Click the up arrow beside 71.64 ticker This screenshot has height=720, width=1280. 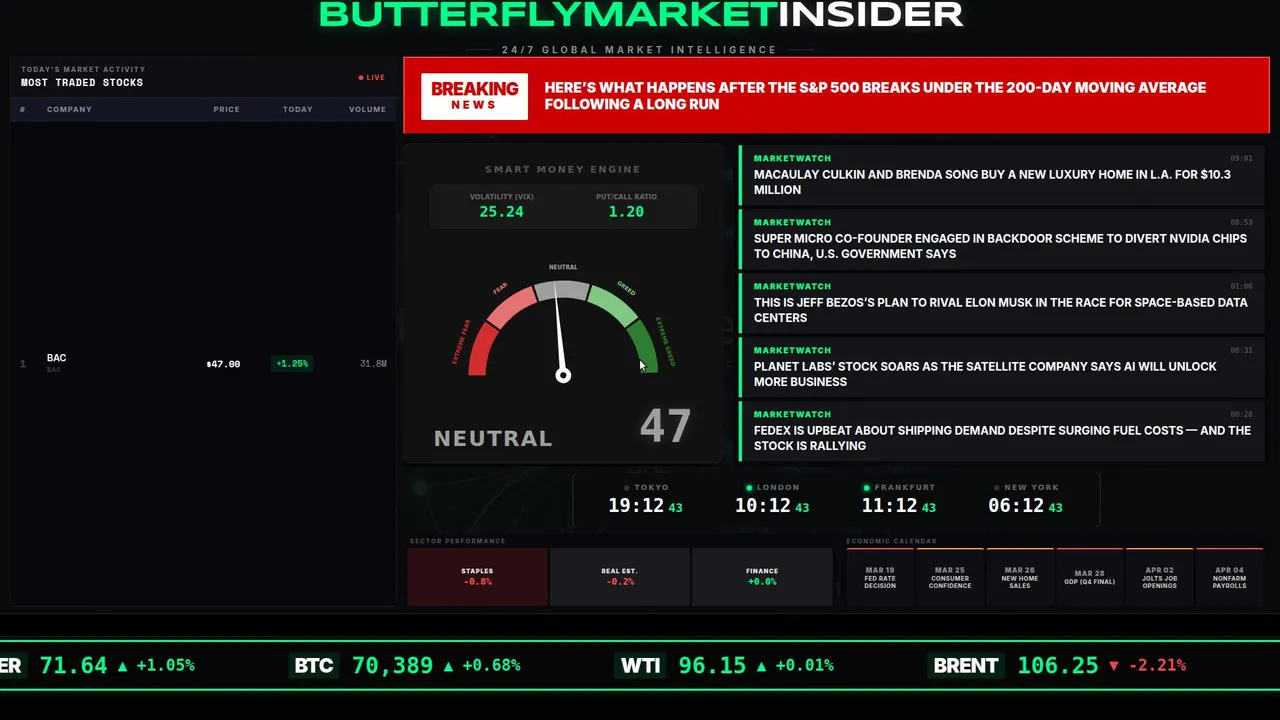point(122,666)
